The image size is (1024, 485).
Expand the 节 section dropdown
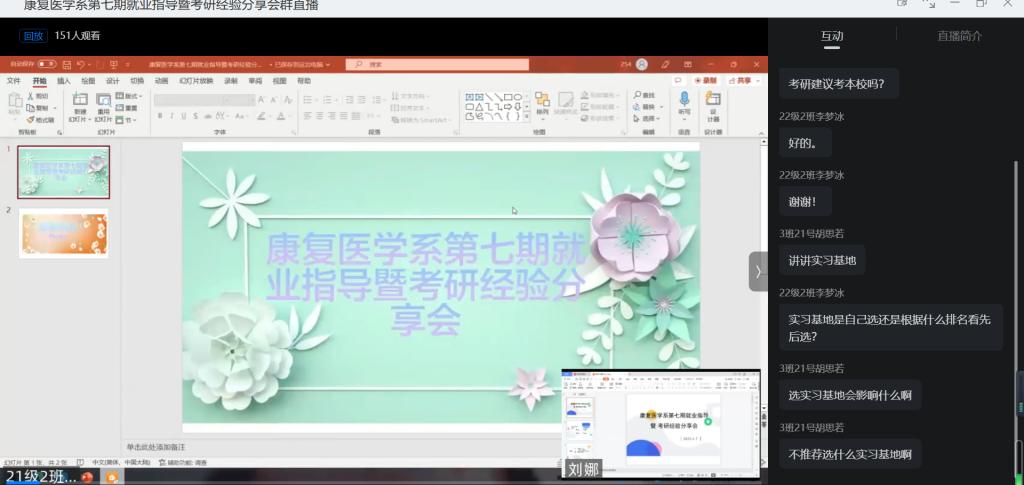pyautogui.click(x=126, y=119)
